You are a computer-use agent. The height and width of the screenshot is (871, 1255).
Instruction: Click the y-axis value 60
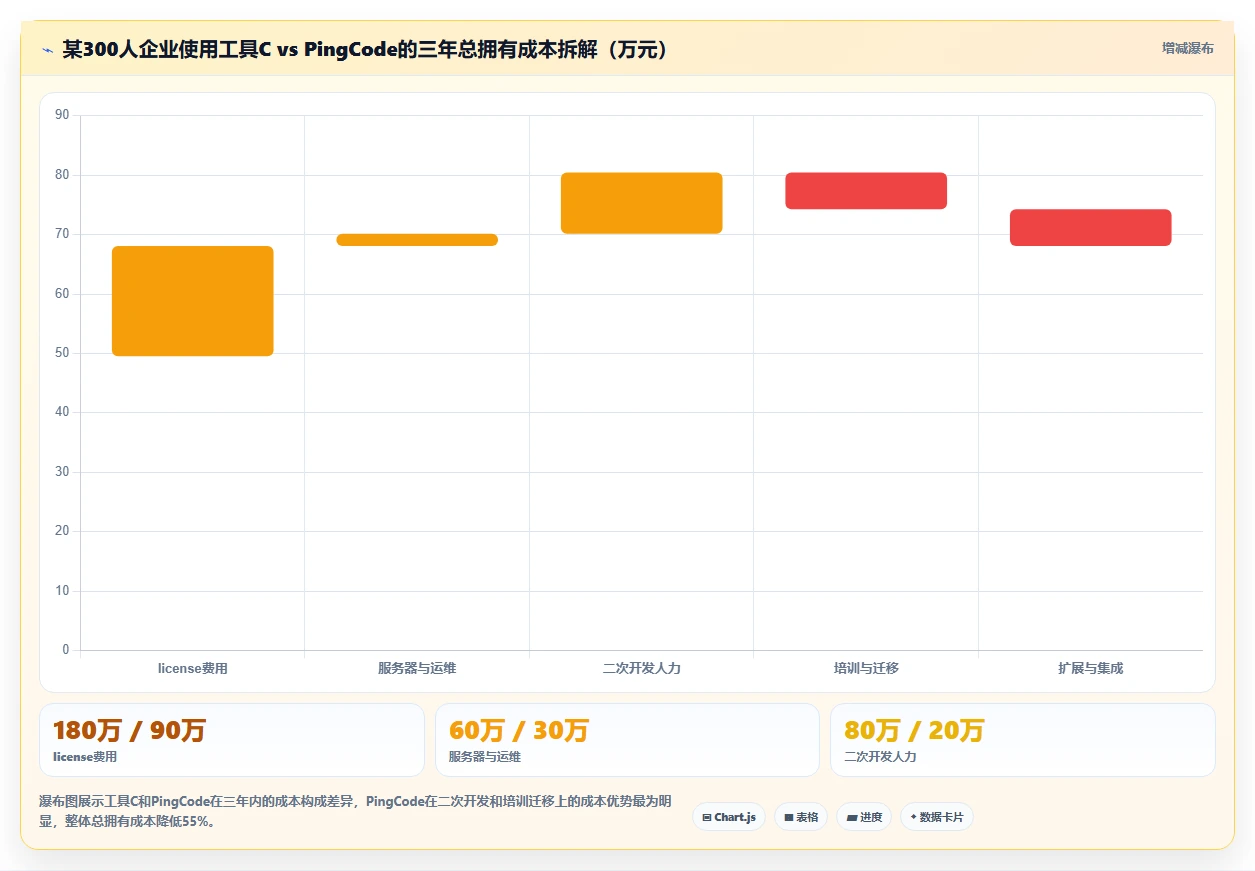coord(62,294)
